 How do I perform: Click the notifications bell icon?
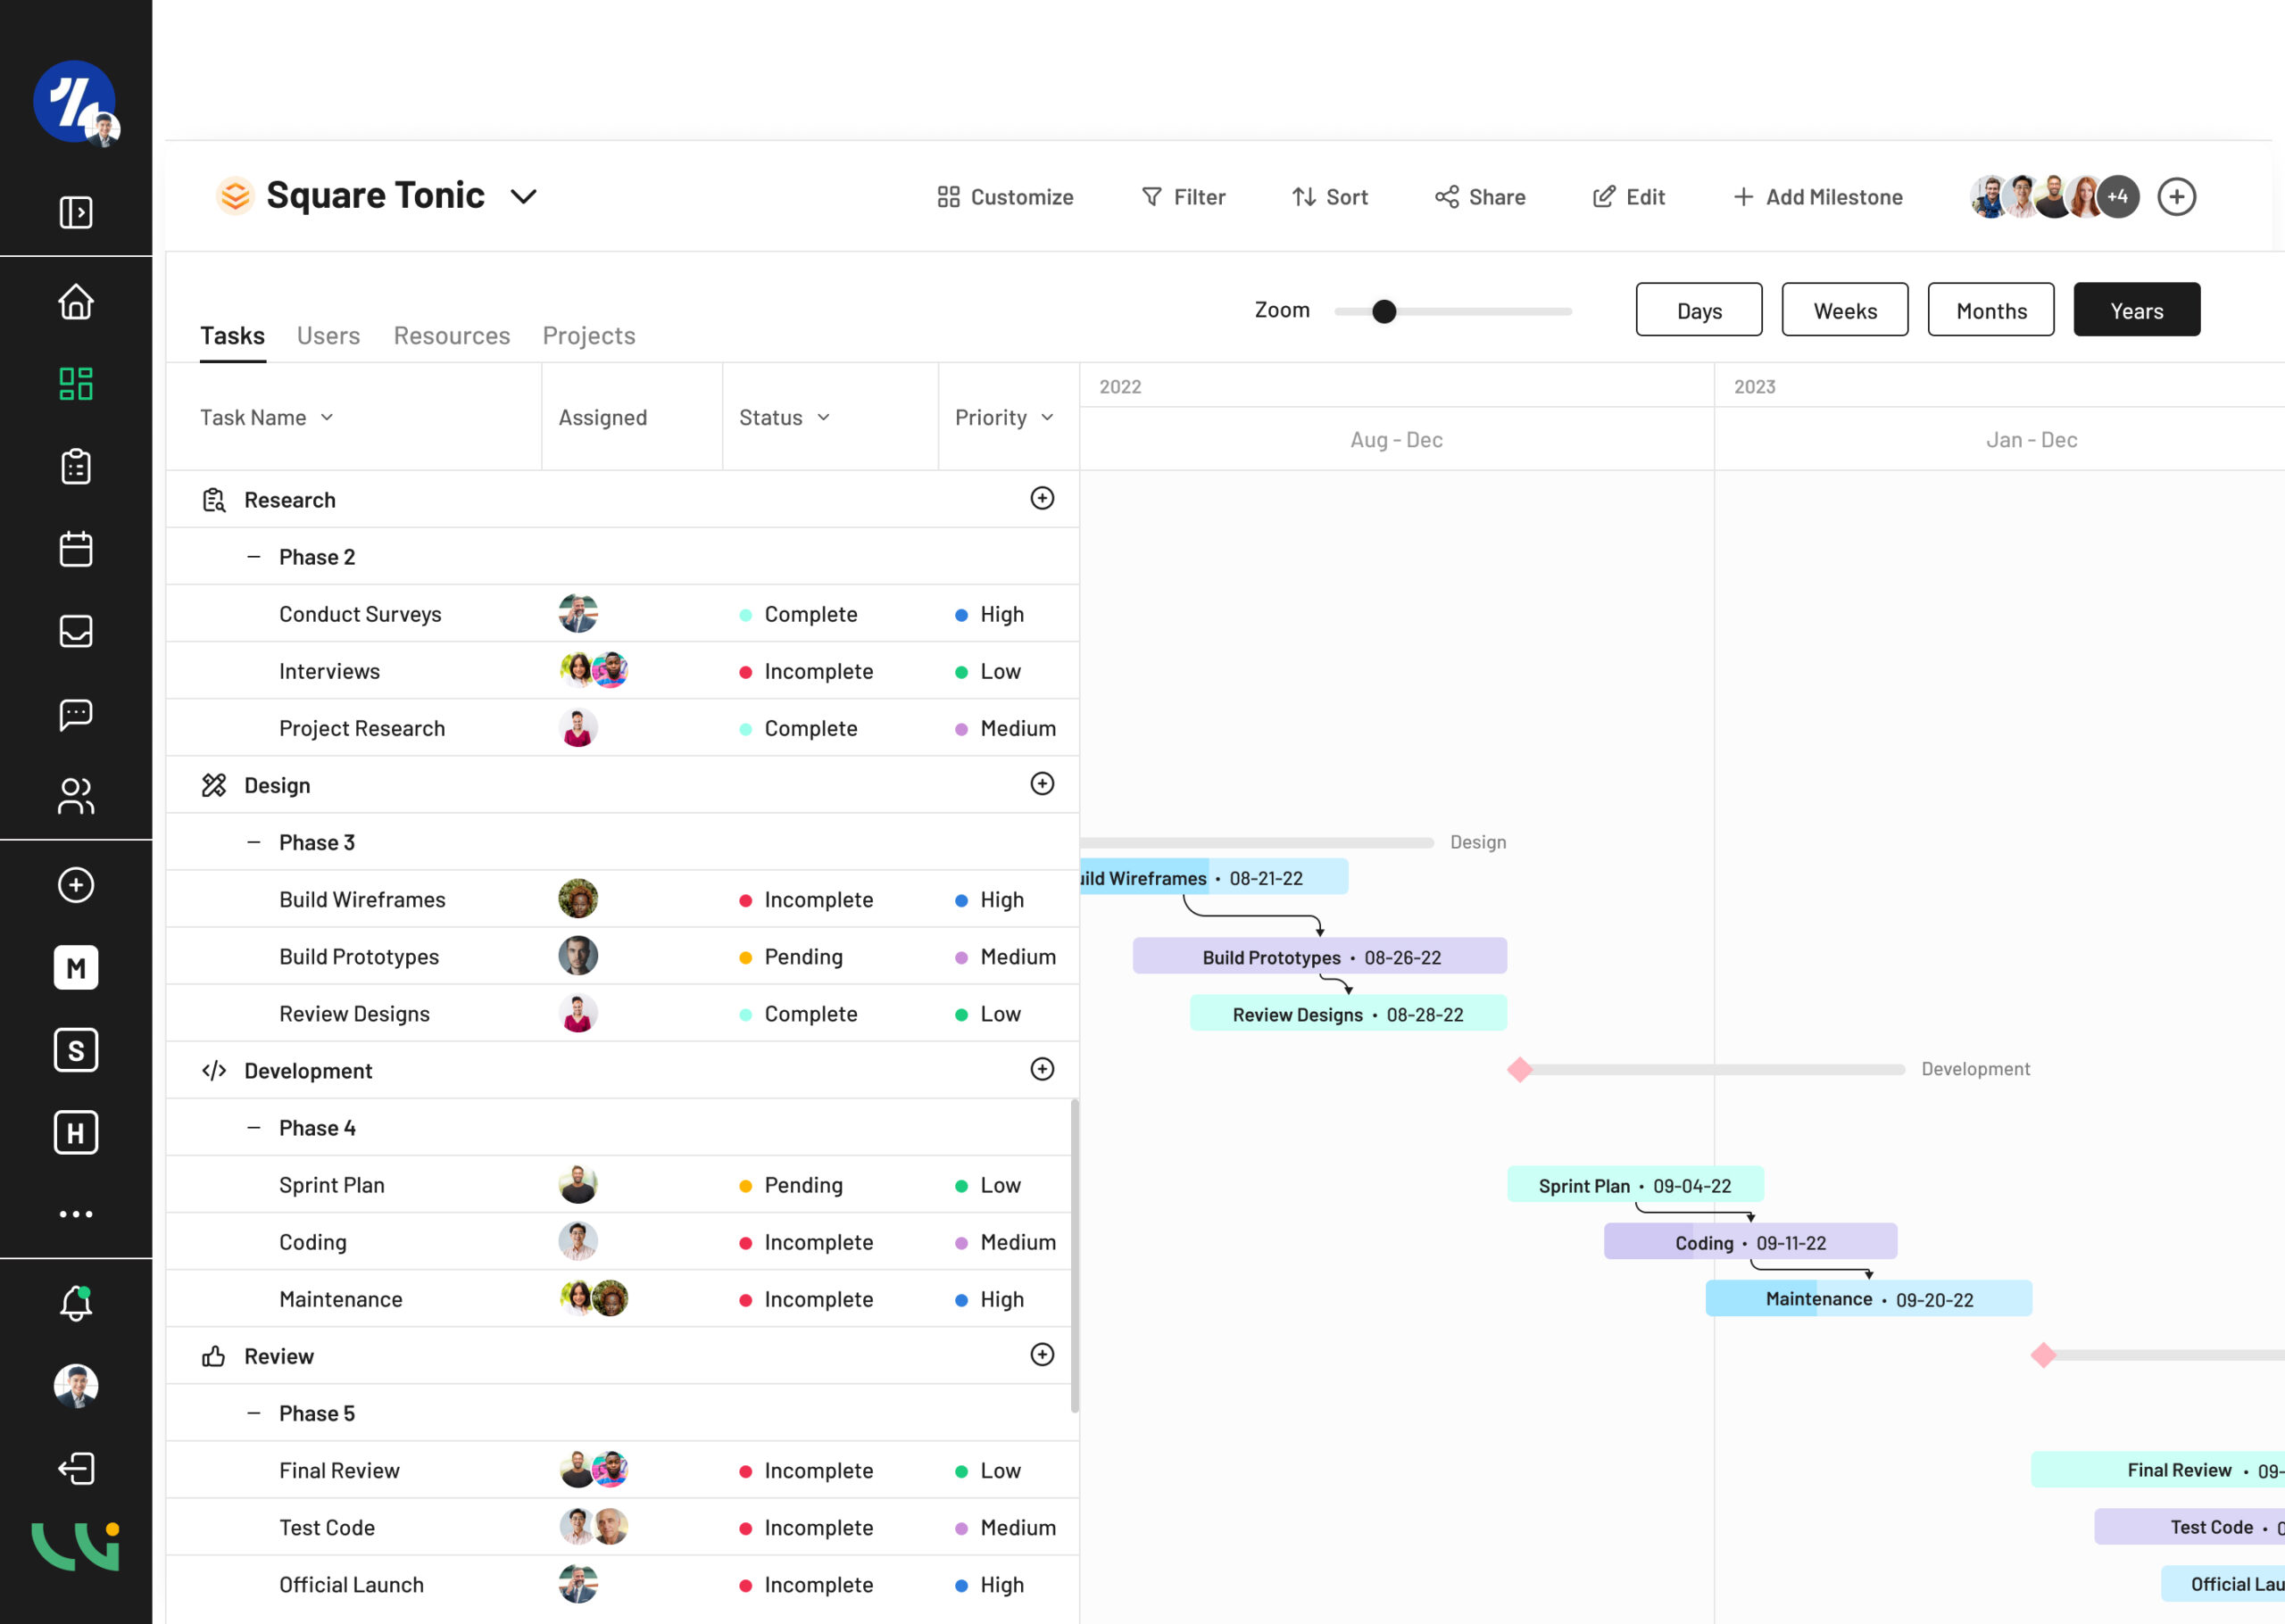[76, 1303]
